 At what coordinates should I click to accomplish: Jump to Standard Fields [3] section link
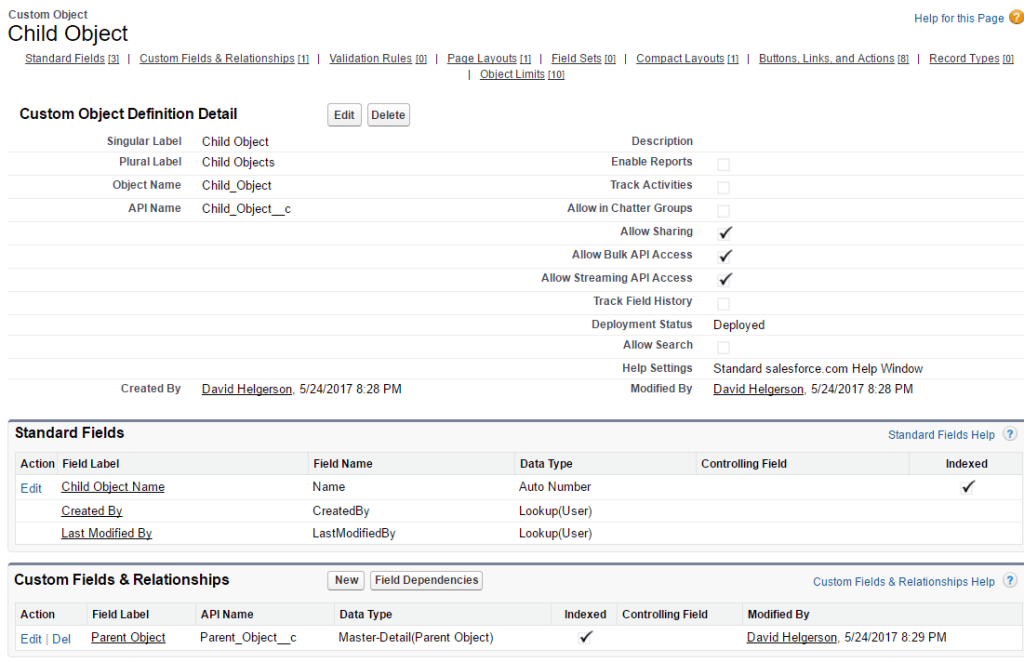pos(72,58)
